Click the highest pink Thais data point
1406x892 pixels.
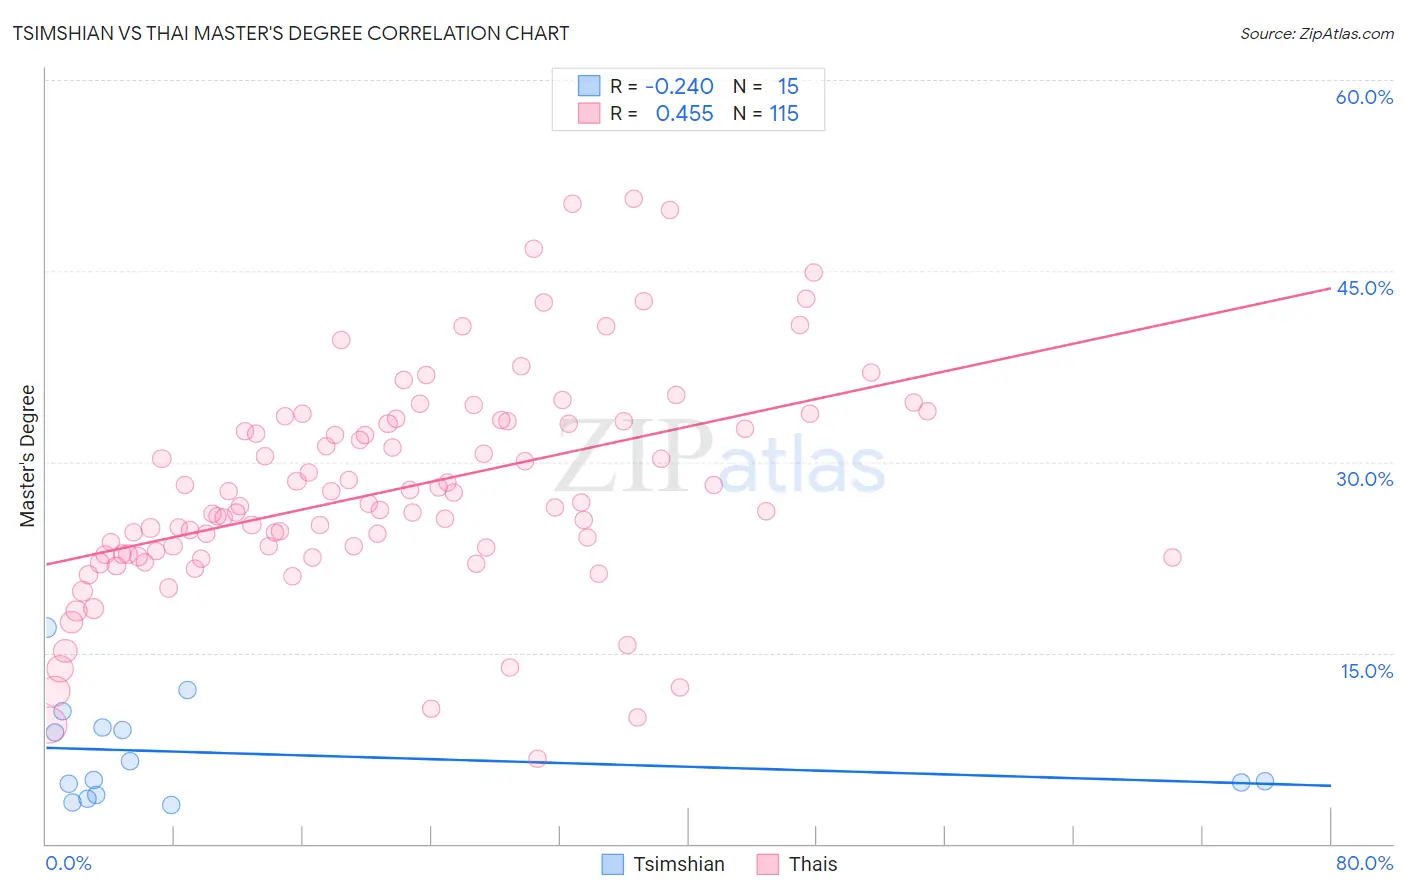coord(634,199)
